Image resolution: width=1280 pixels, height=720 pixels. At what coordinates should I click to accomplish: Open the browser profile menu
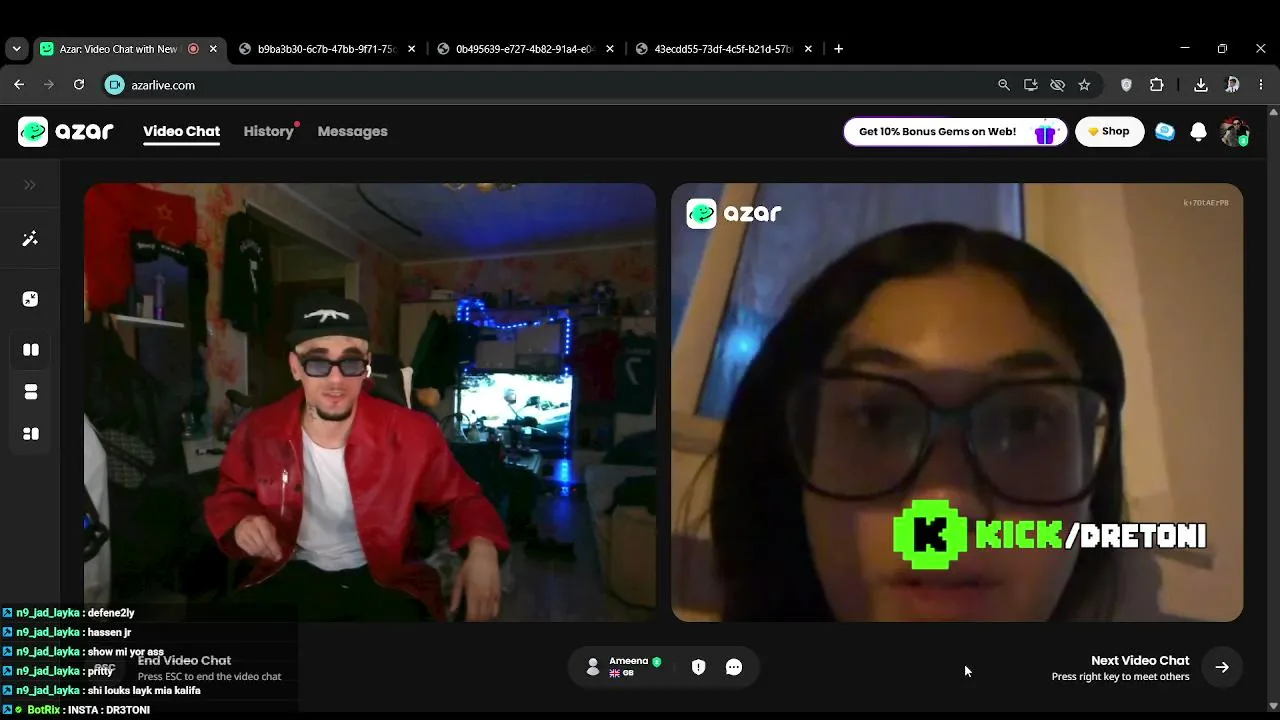pos(1232,85)
